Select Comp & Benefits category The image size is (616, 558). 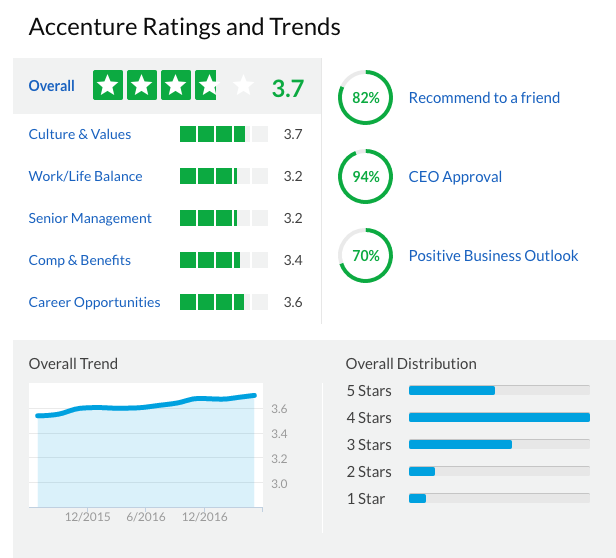pyautogui.click(x=80, y=260)
